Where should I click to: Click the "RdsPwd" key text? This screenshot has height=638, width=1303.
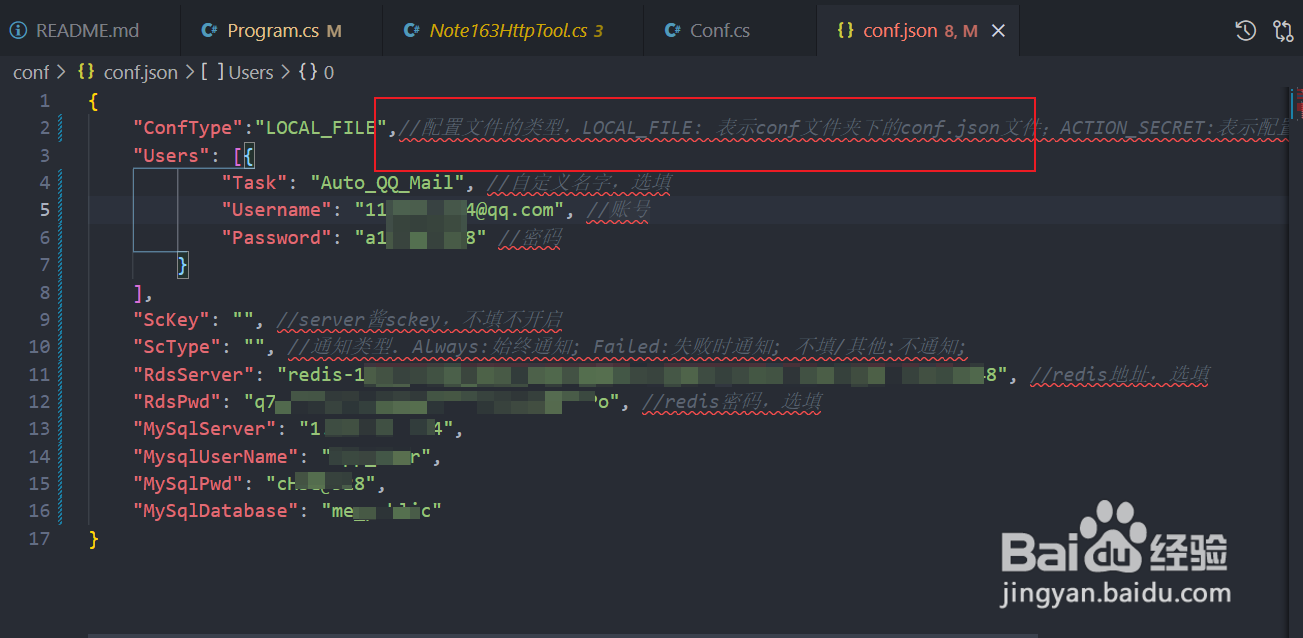point(177,402)
